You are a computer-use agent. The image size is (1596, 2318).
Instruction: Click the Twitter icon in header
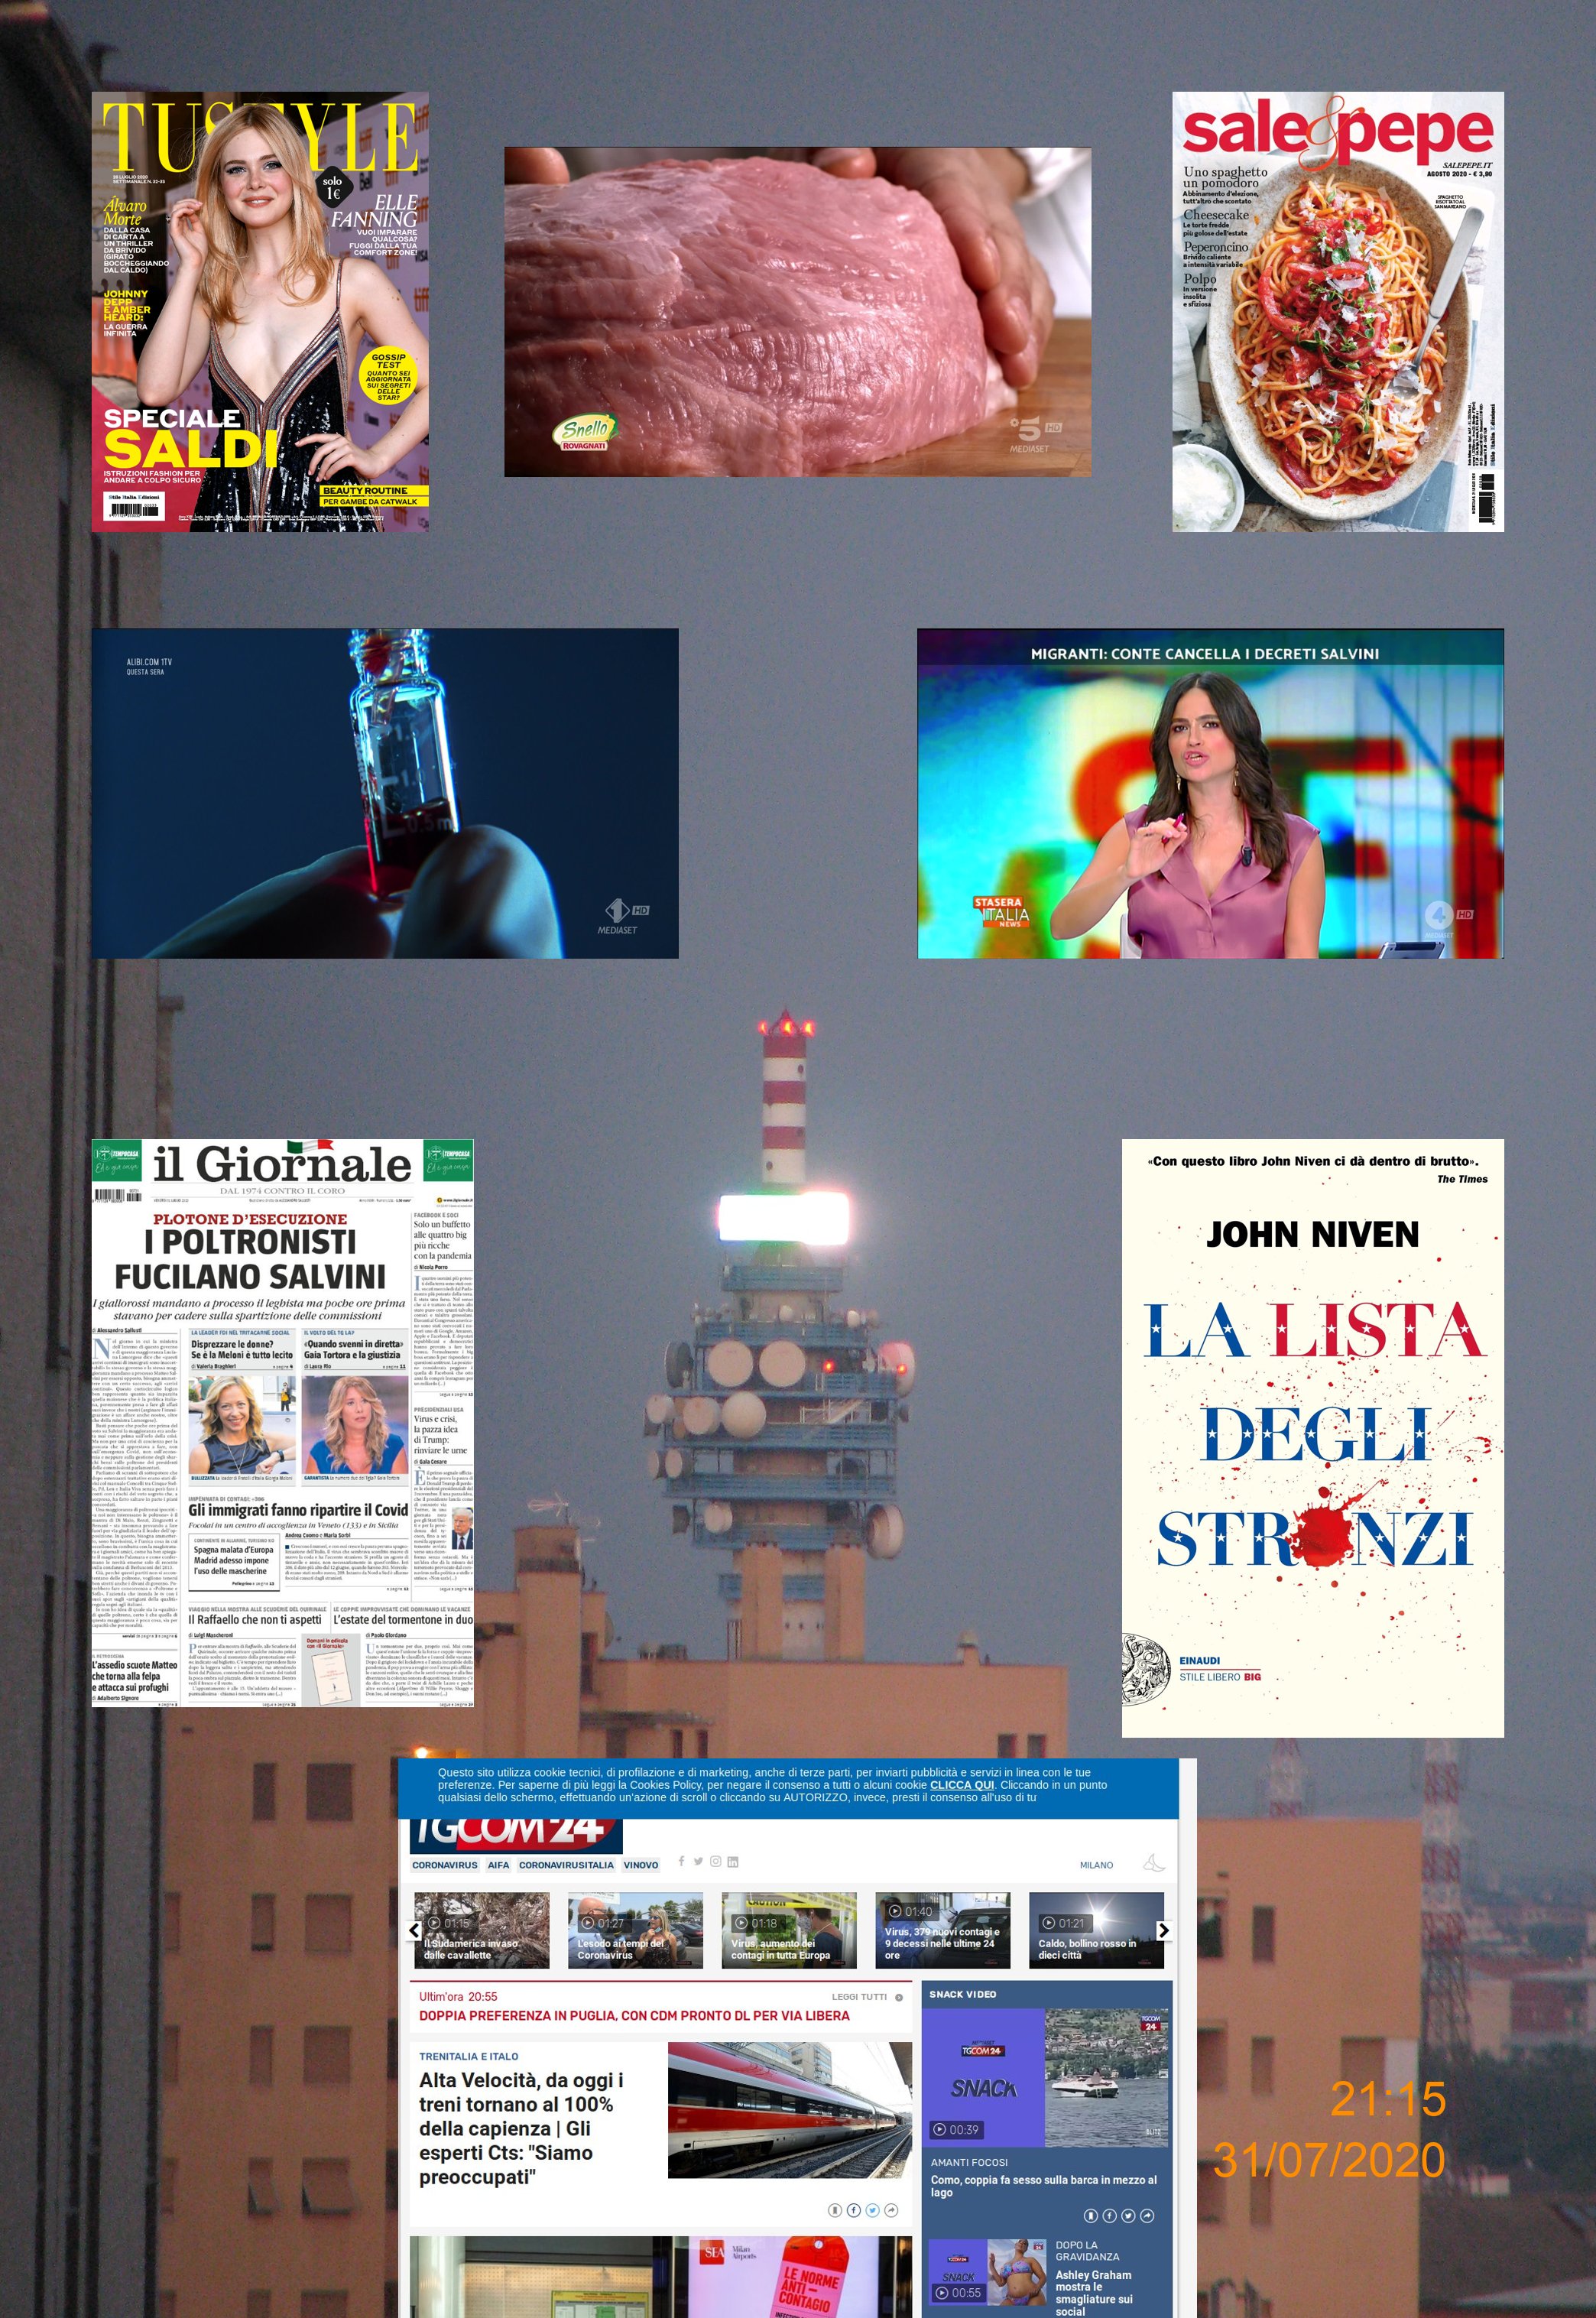click(698, 1861)
